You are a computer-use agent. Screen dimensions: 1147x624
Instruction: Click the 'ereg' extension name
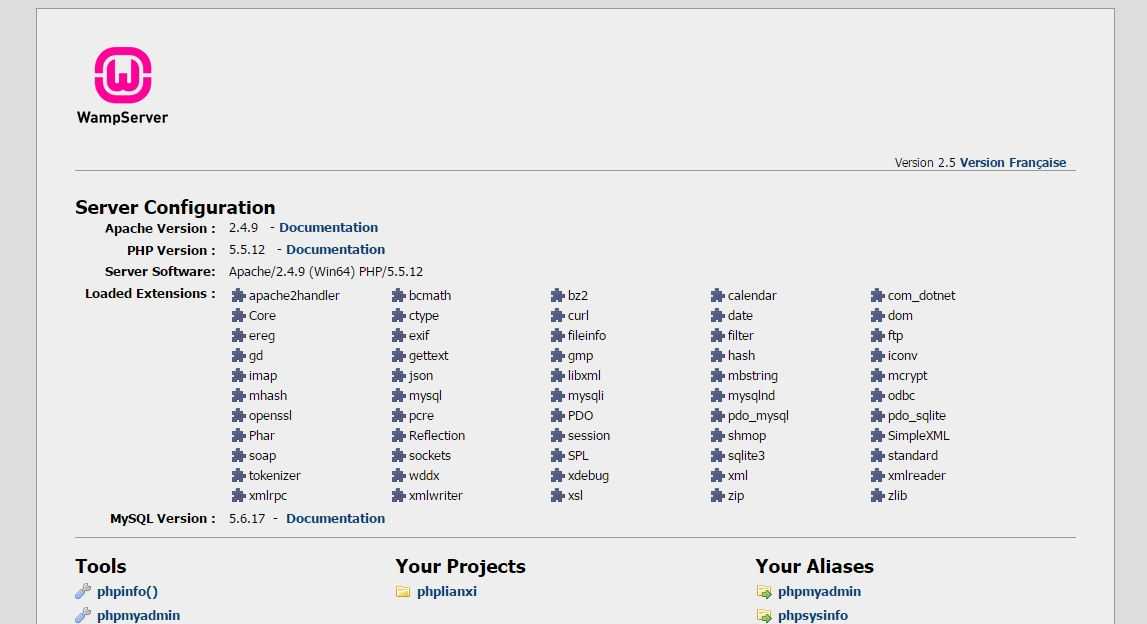(x=262, y=336)
